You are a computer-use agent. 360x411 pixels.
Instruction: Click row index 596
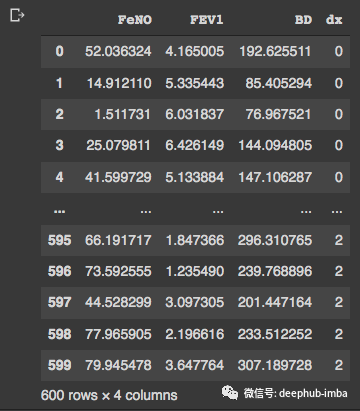pyautogui.click(x=59, y=271)
